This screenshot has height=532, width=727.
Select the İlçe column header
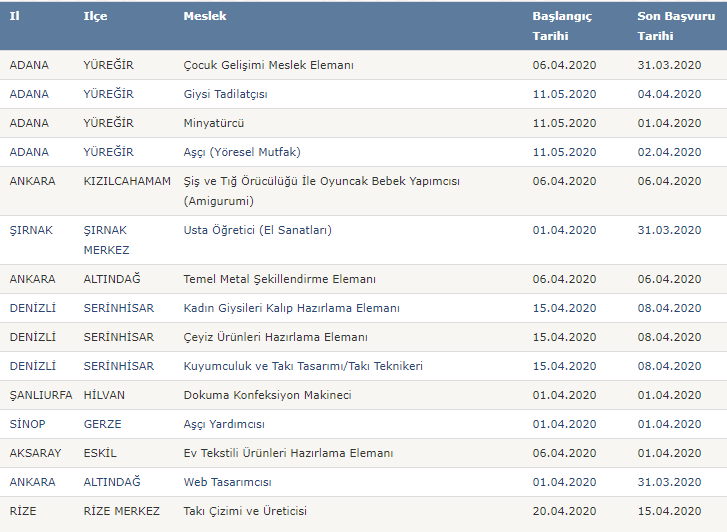[x=95, y=16]
